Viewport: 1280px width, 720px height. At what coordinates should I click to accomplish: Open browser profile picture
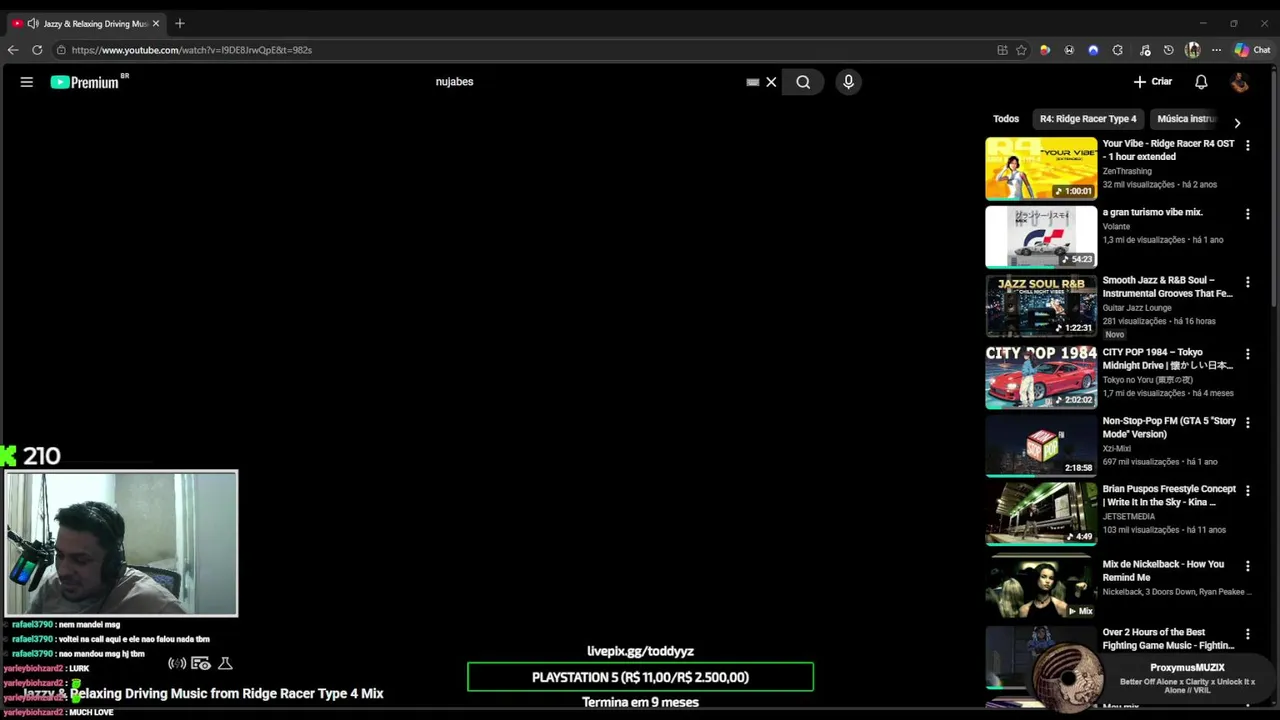click(1192, 50)
